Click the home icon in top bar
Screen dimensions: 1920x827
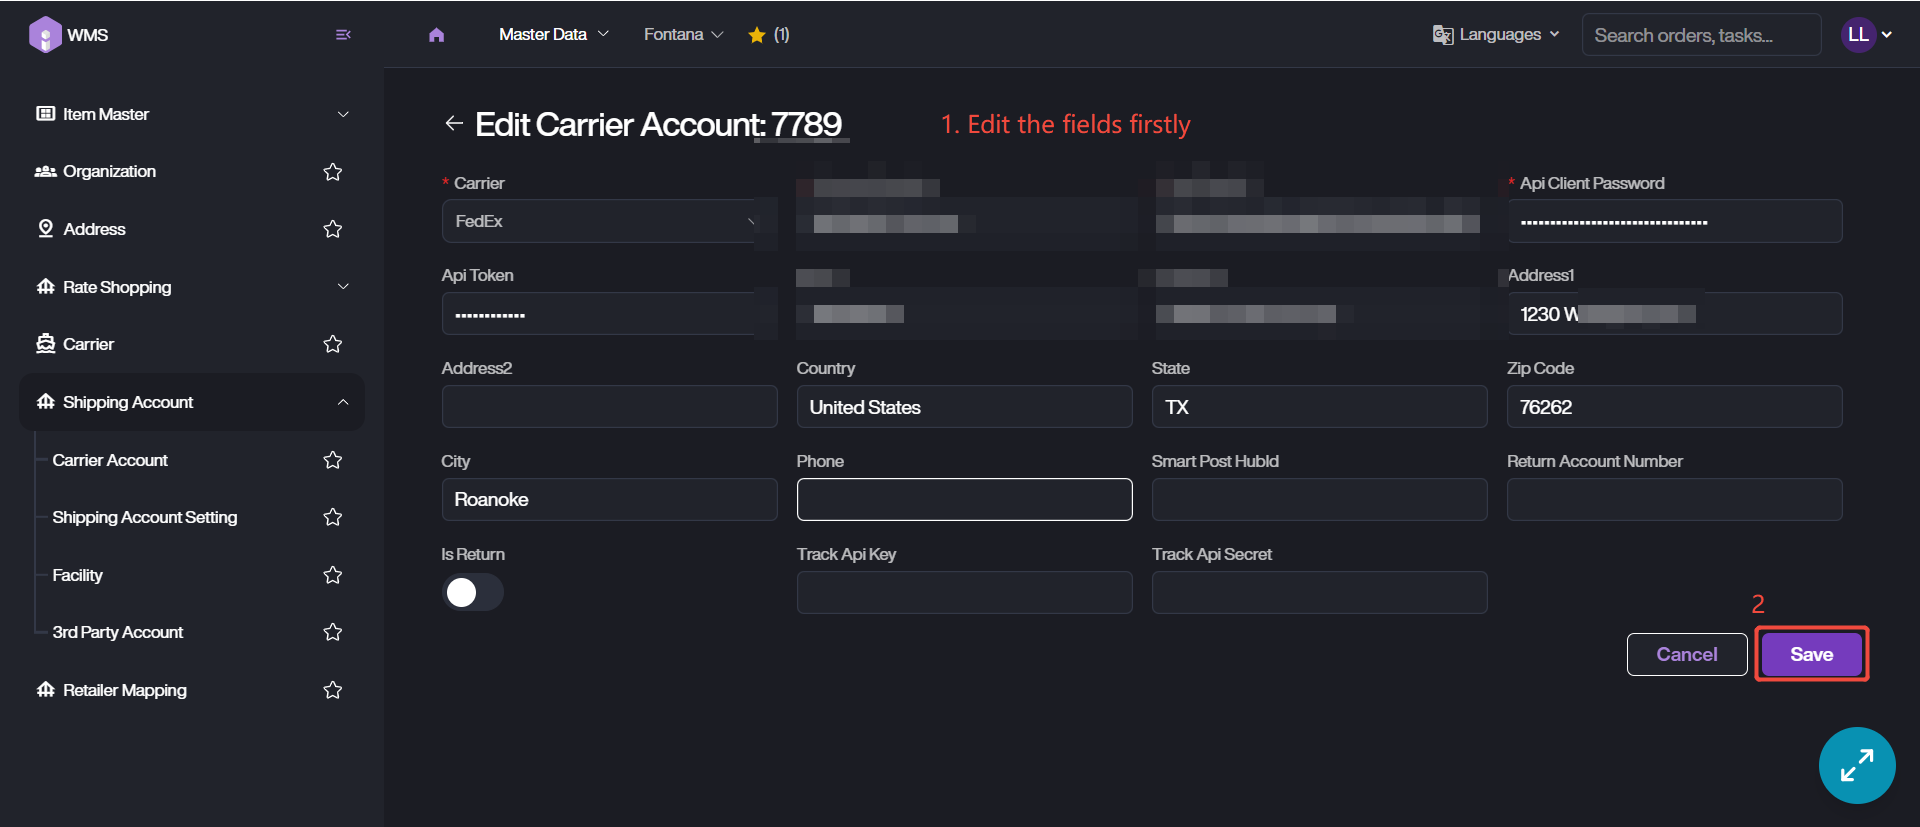436,35
